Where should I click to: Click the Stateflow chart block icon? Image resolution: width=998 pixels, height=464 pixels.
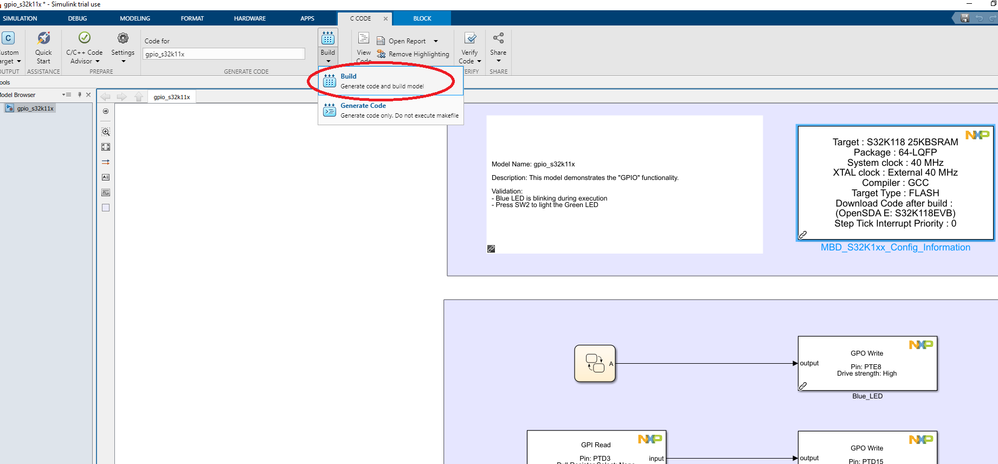(x=594, y=363)
